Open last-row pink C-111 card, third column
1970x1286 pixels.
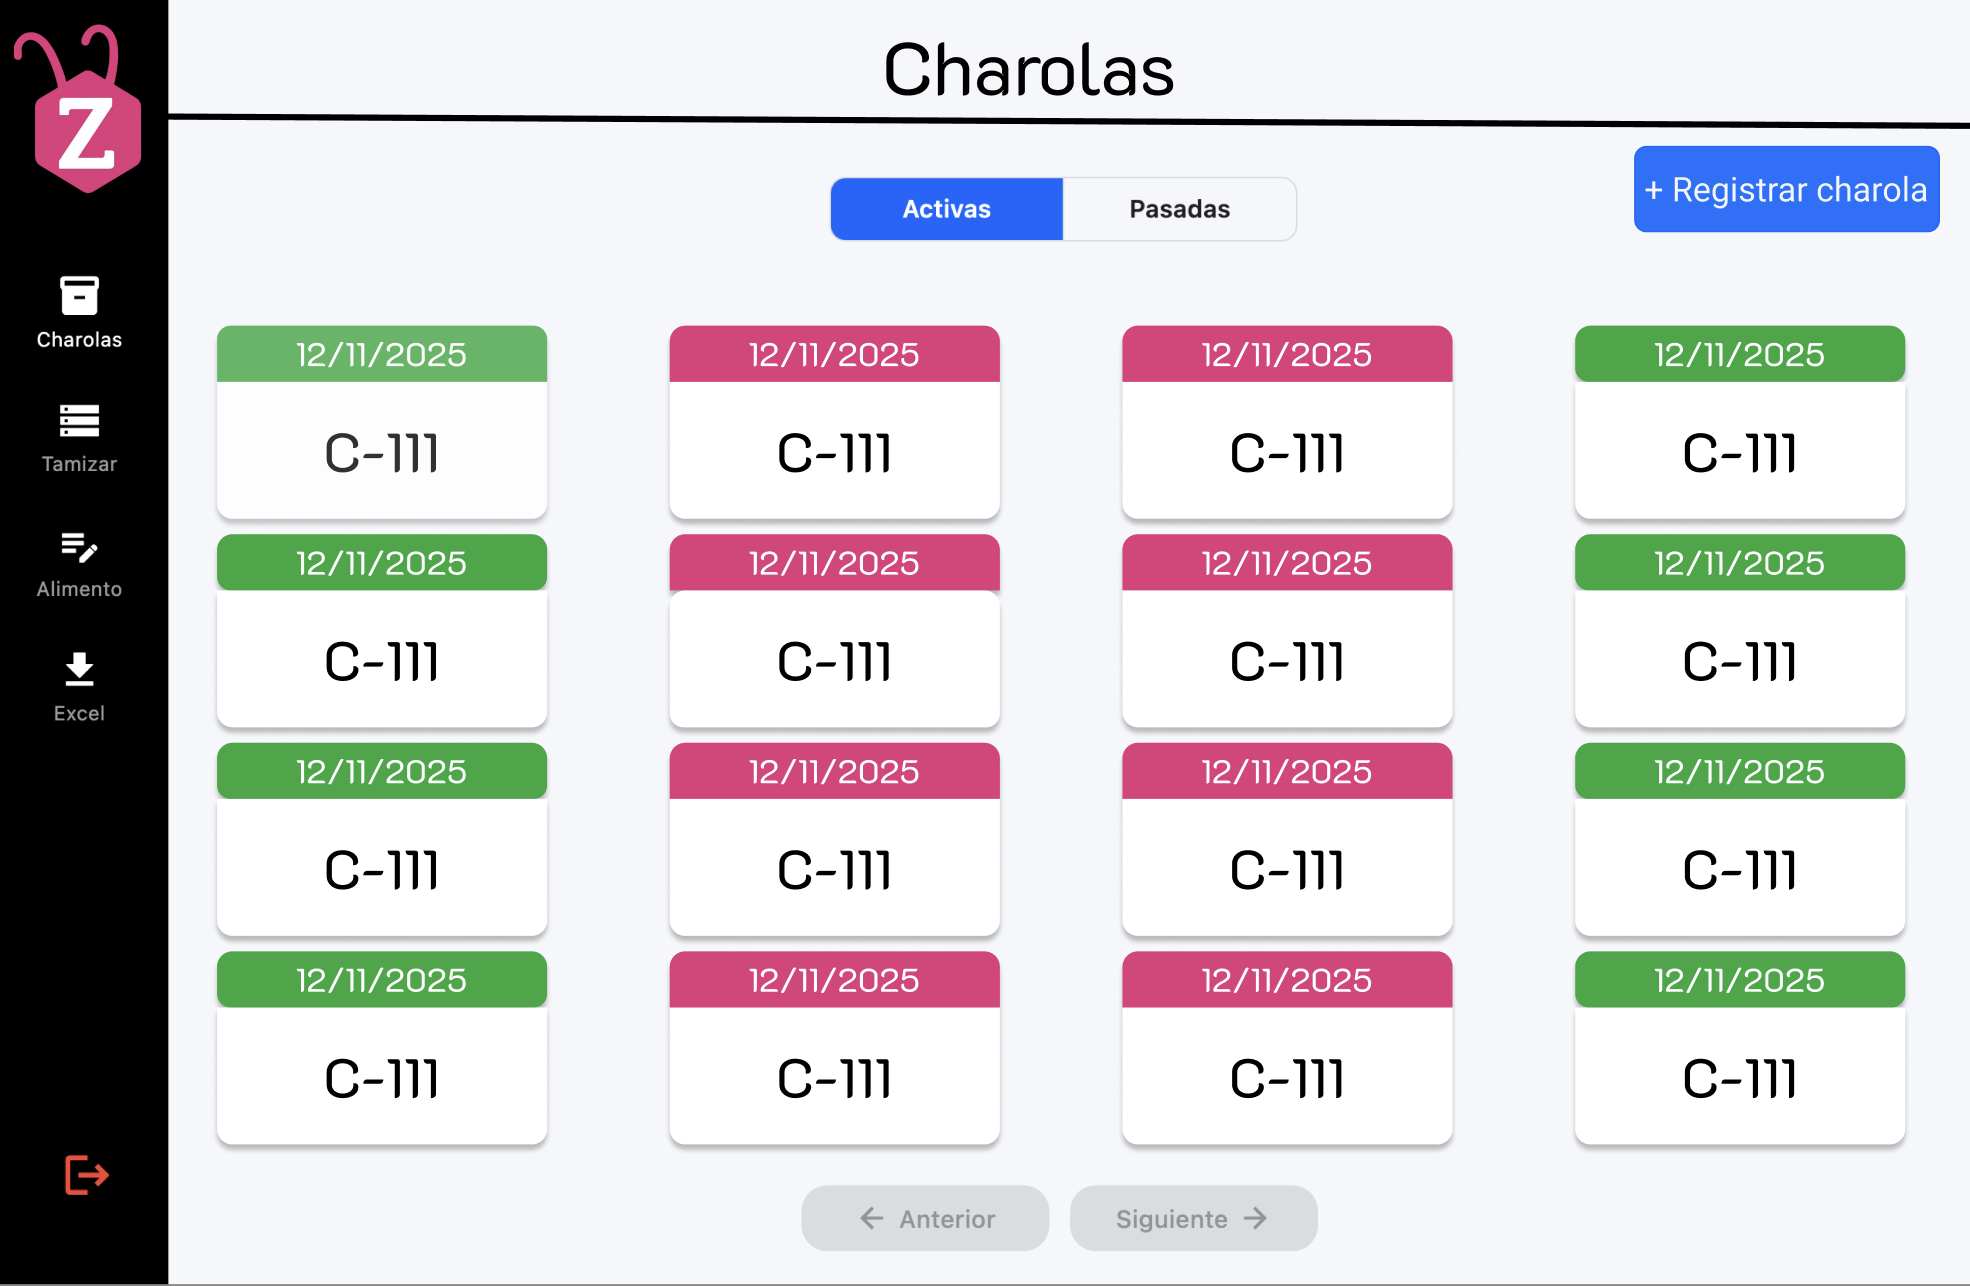[x=1287, y=1047]
